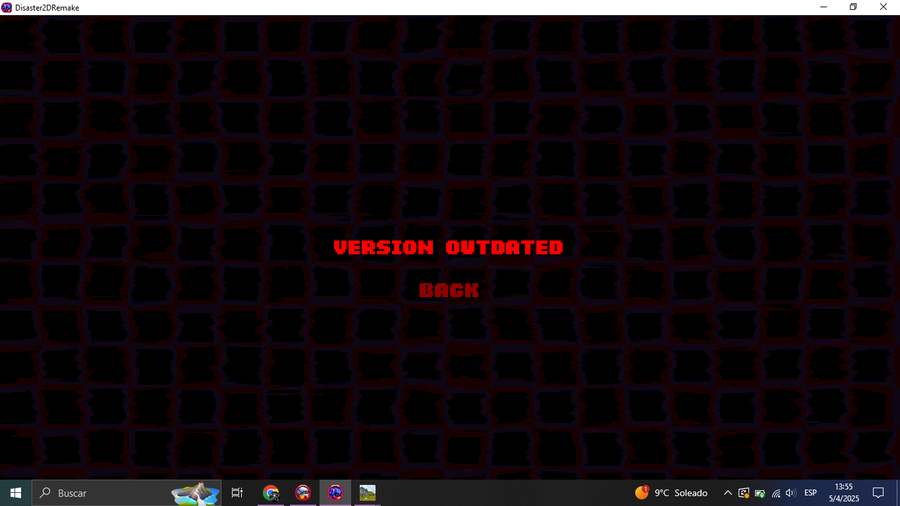Open the 9°C Soleado weather widget
The width and height of the screenshot is (900, 506).
click(x=671, y=493)
